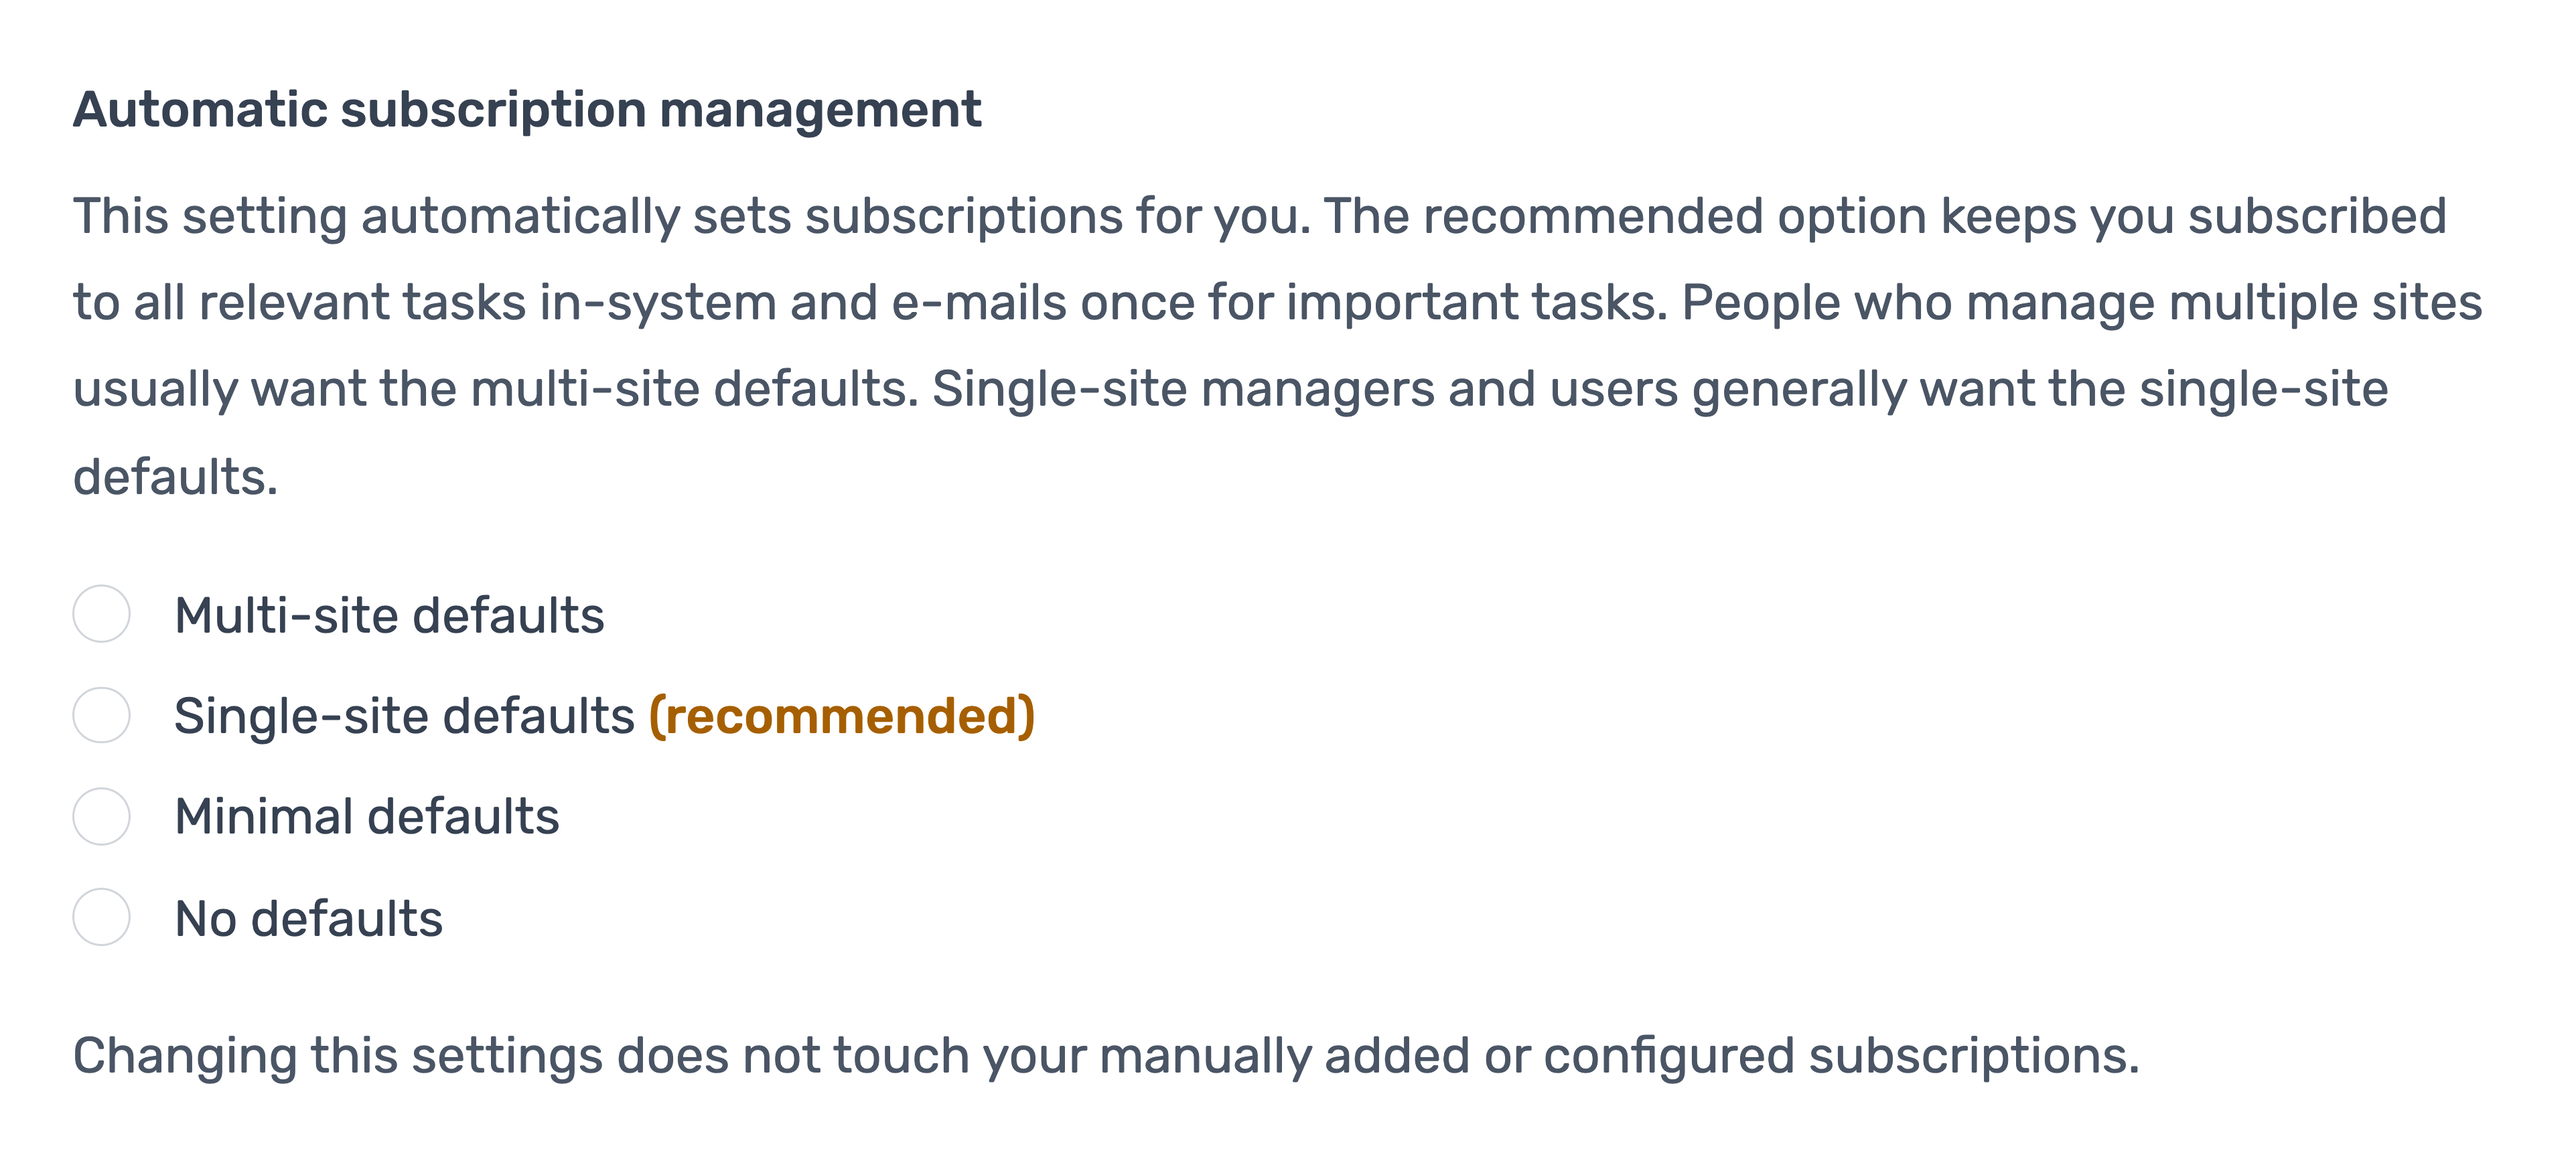Choose the Single-site defaults radio button
2576x1171 pixels.
[101, 715]
